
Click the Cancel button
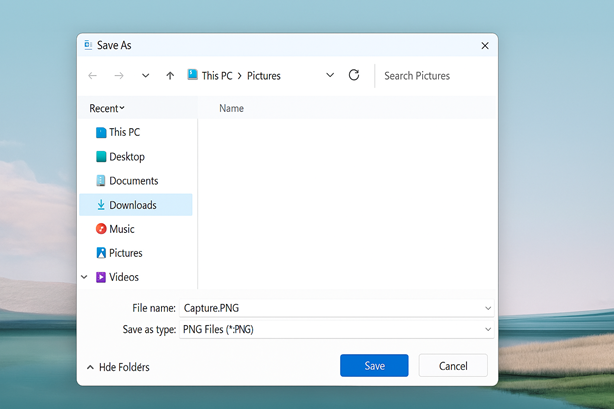[x=453, y=366]
